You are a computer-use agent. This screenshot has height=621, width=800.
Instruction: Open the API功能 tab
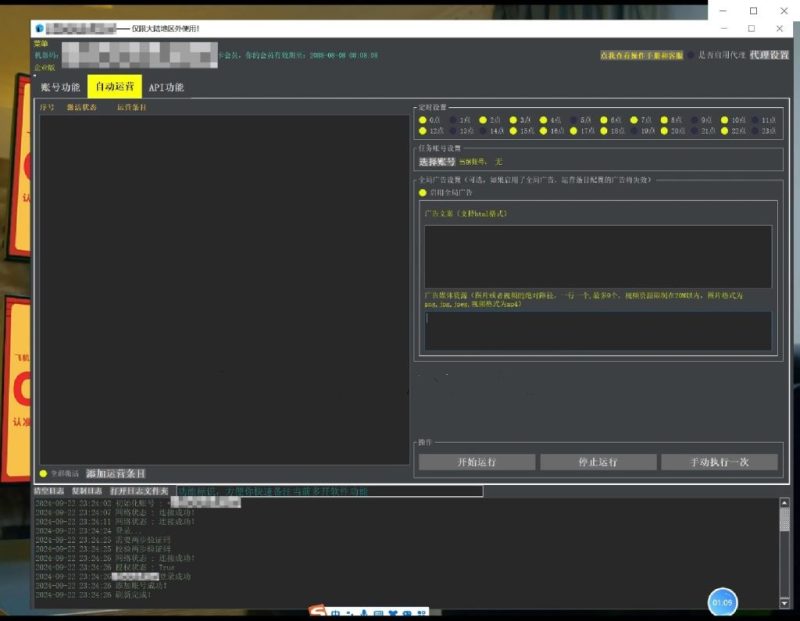(166, 88)
